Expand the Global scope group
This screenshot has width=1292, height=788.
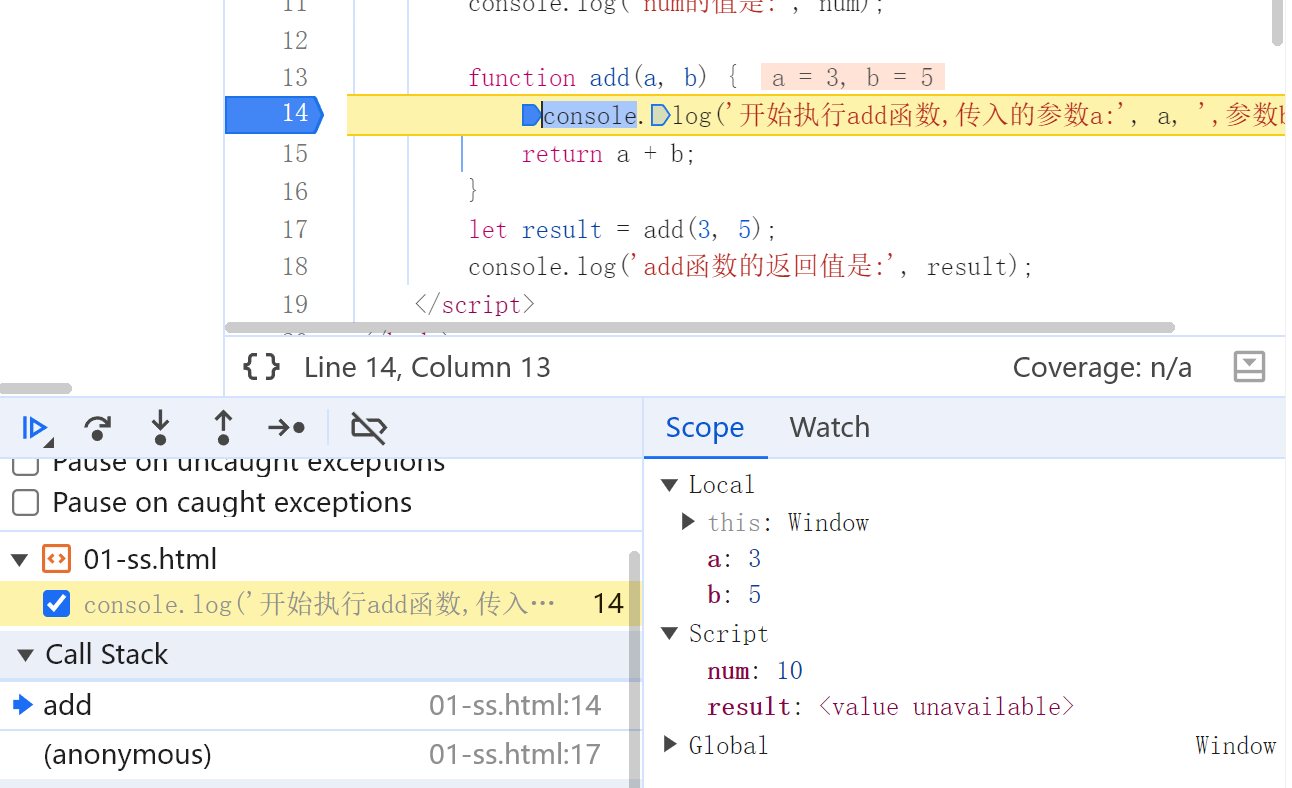point(670,745)
